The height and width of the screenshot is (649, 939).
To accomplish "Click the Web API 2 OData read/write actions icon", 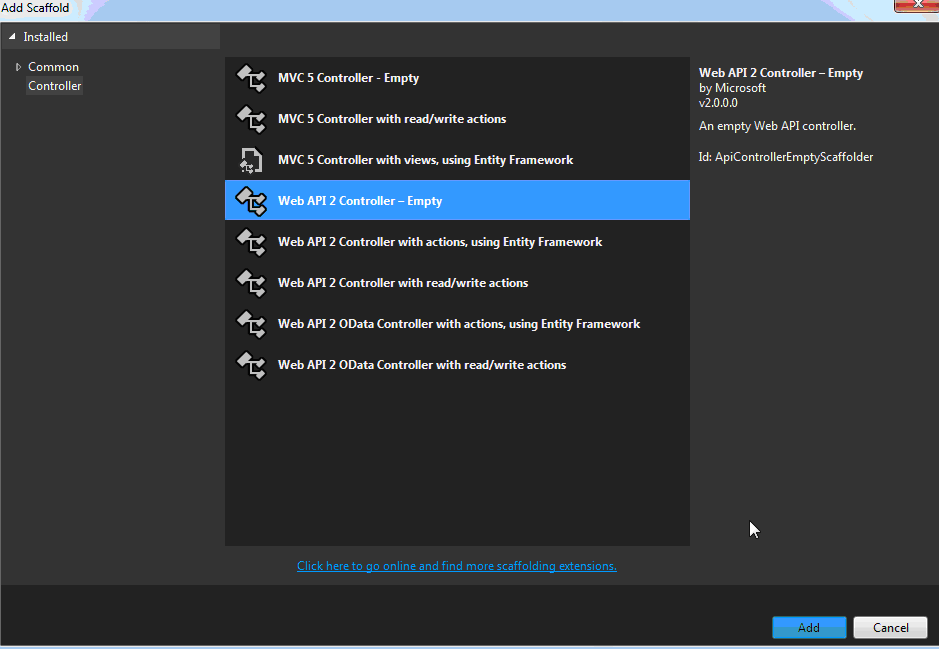I will tap(251, 365).
